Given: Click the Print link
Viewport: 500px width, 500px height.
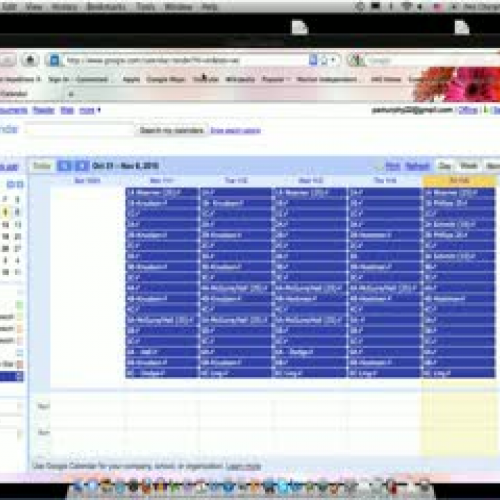Looking at the screenshot, I should pyautogui.click(x=392, y=166).
